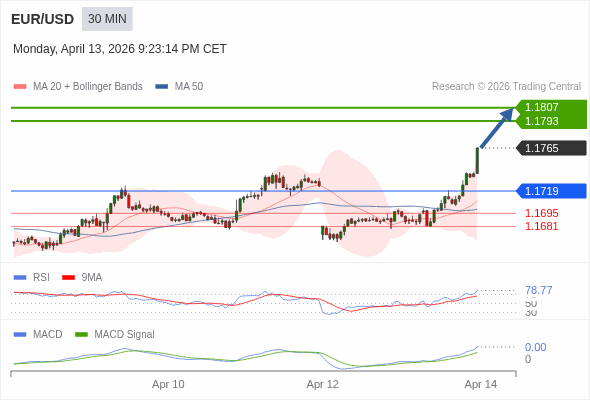Click the 1.1681 support level label
This screenshot has height=400, width=590.
[x=541, y=226]
